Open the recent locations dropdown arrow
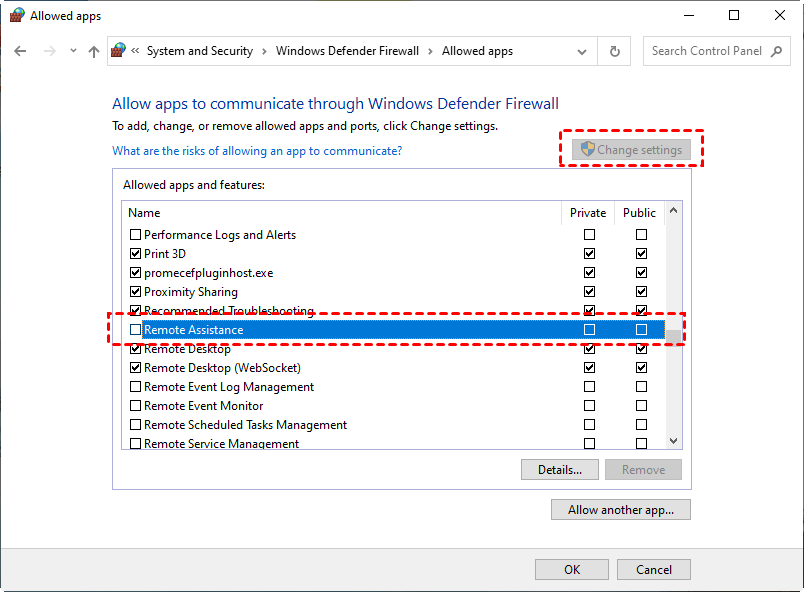 [73, 51]
